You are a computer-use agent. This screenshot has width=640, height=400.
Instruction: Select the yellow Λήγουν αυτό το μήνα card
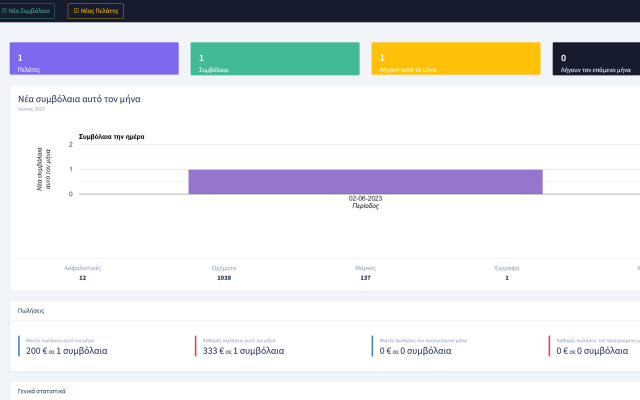455,59
